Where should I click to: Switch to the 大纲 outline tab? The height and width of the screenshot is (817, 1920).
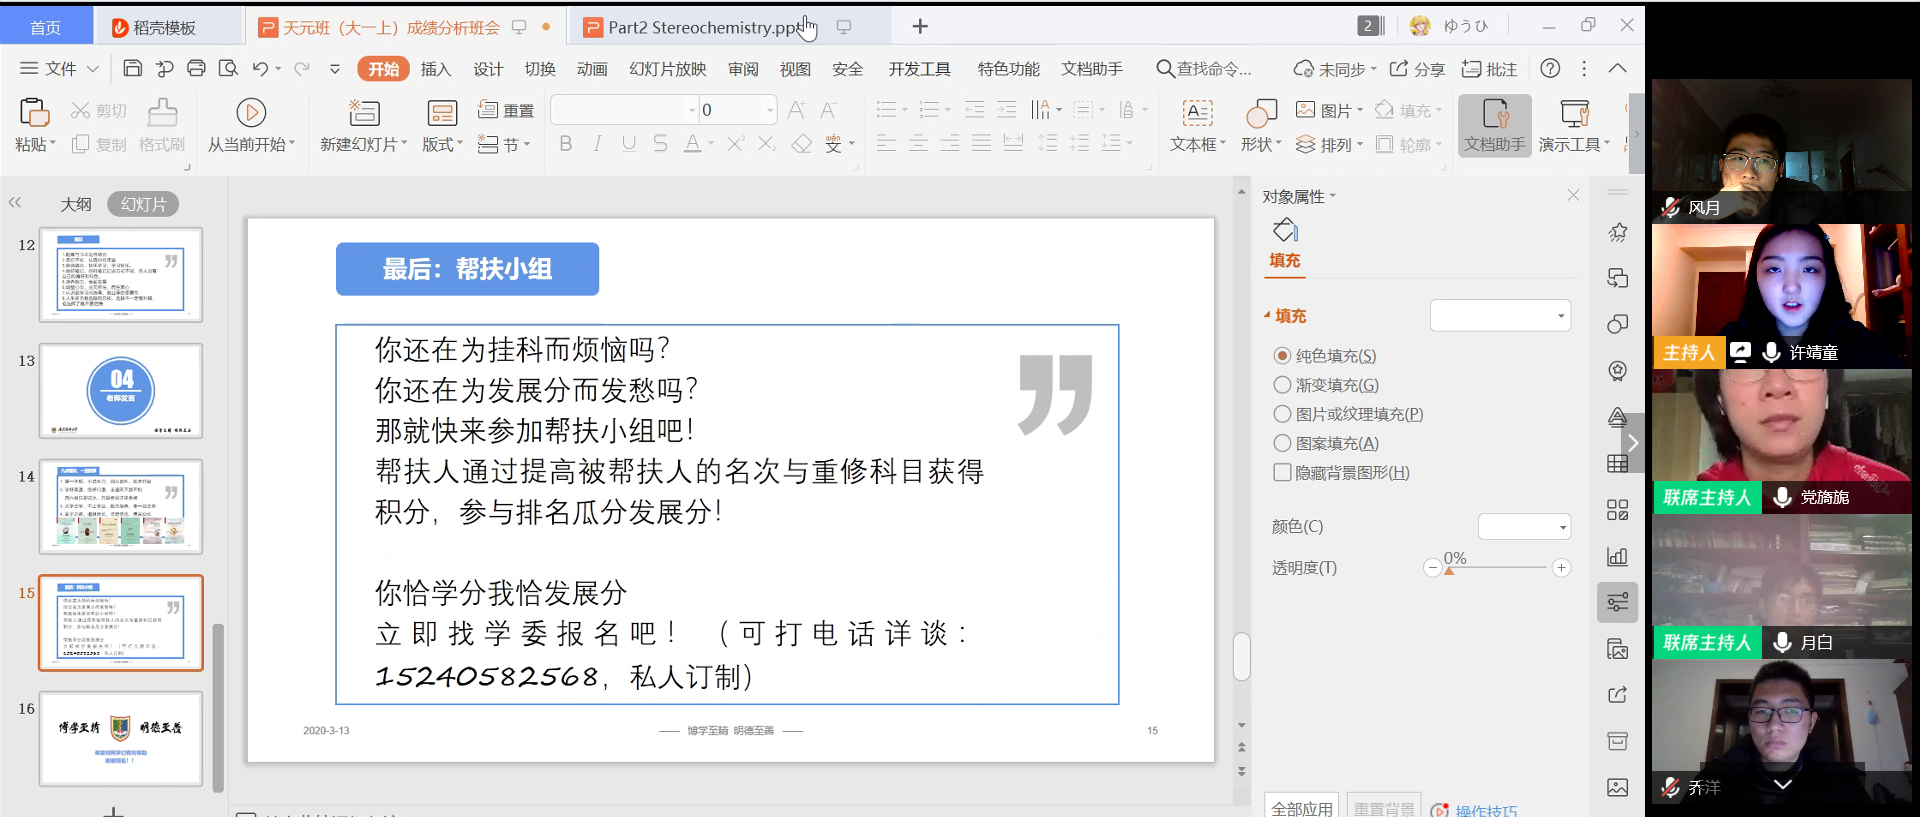point(76,204)
